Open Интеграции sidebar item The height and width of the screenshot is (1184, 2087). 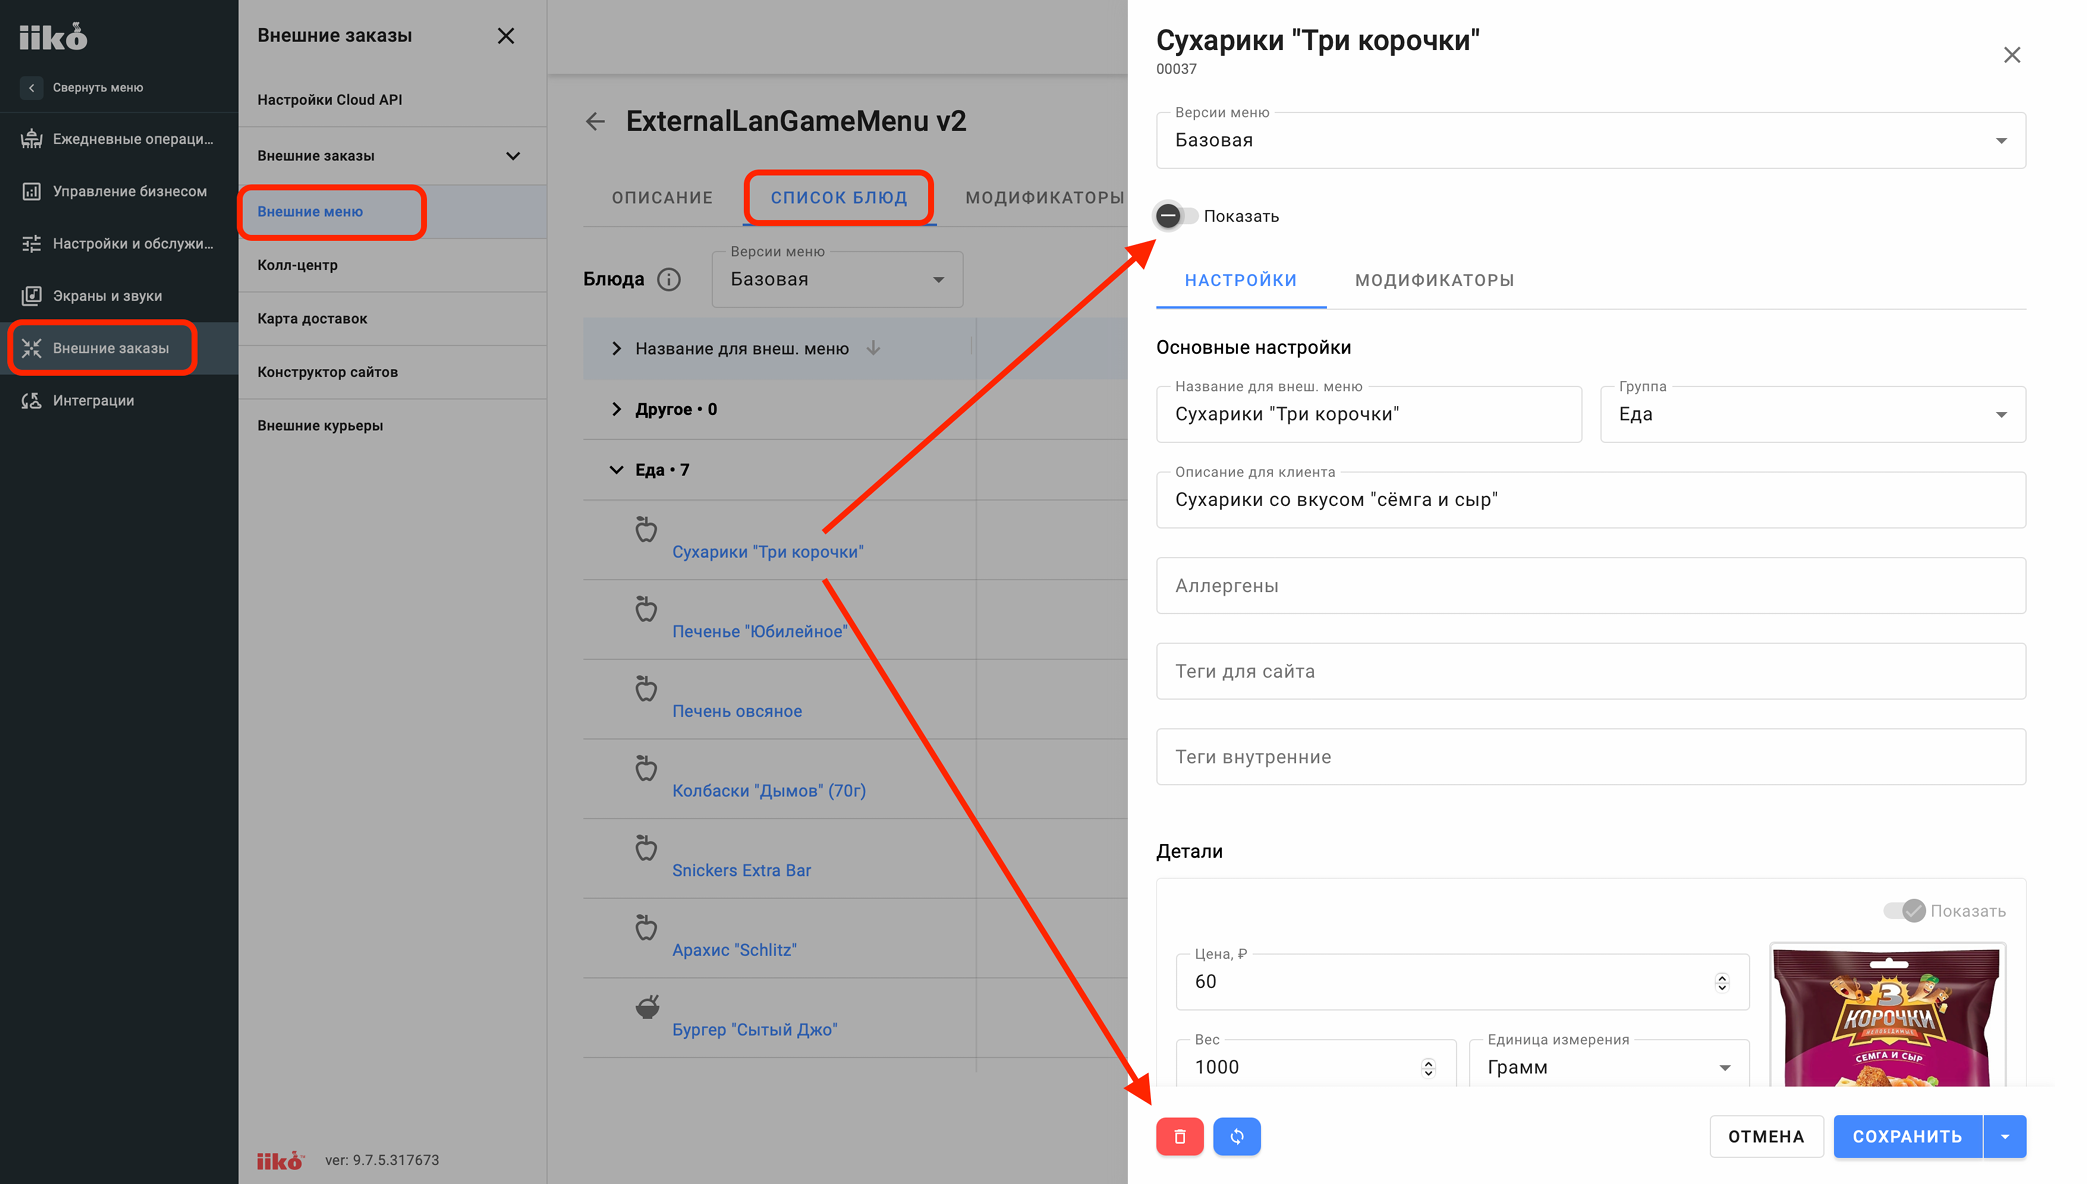click(119, 400)
